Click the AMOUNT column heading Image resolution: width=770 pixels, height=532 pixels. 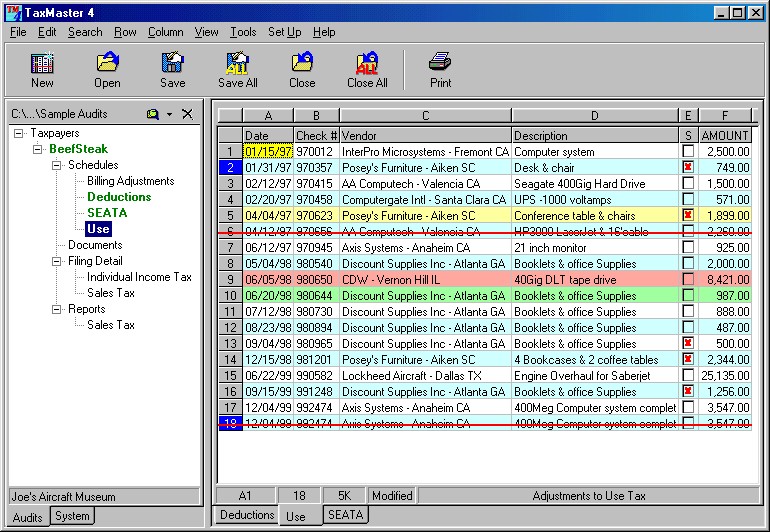click(725, 136)
